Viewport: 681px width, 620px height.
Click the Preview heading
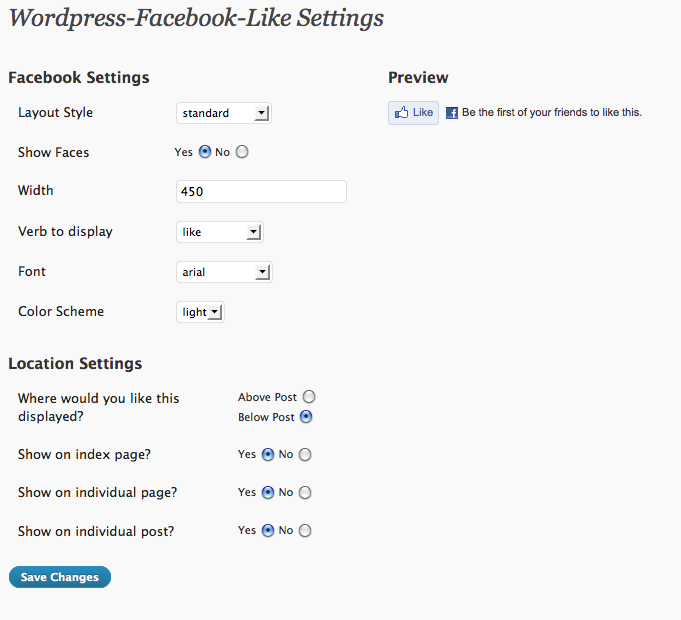point(418,78)
